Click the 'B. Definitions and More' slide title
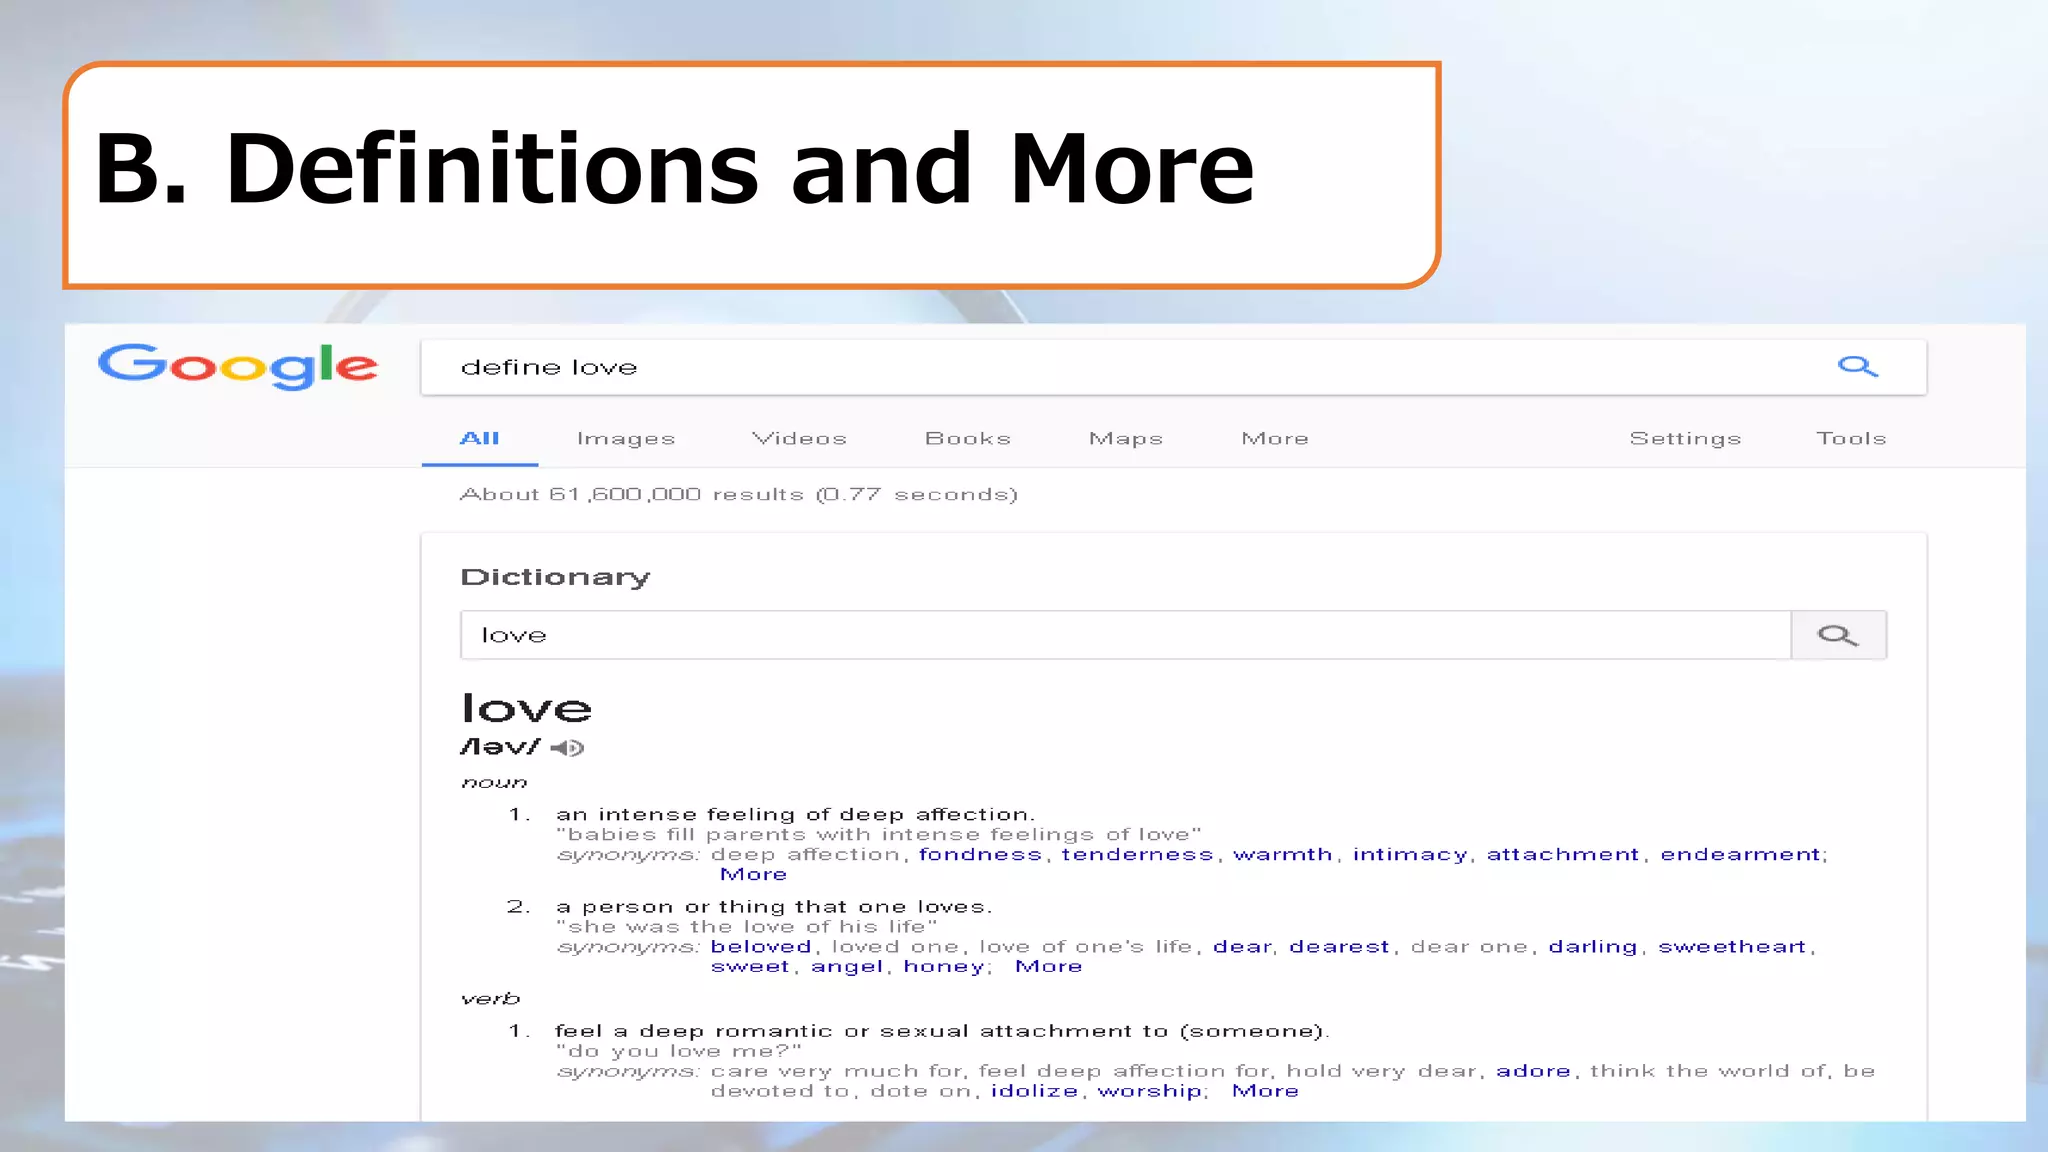 (674, 168)
